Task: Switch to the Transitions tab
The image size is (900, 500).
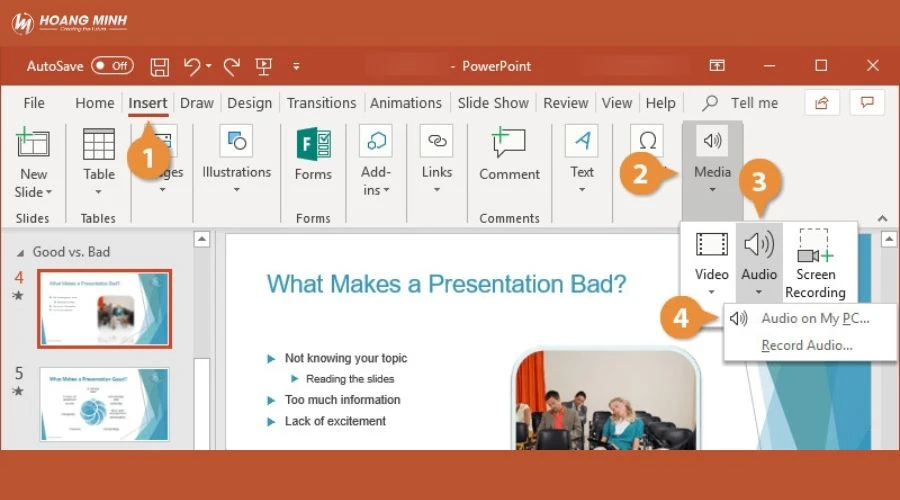Action: pyautogui.click(x=321, y=103)
